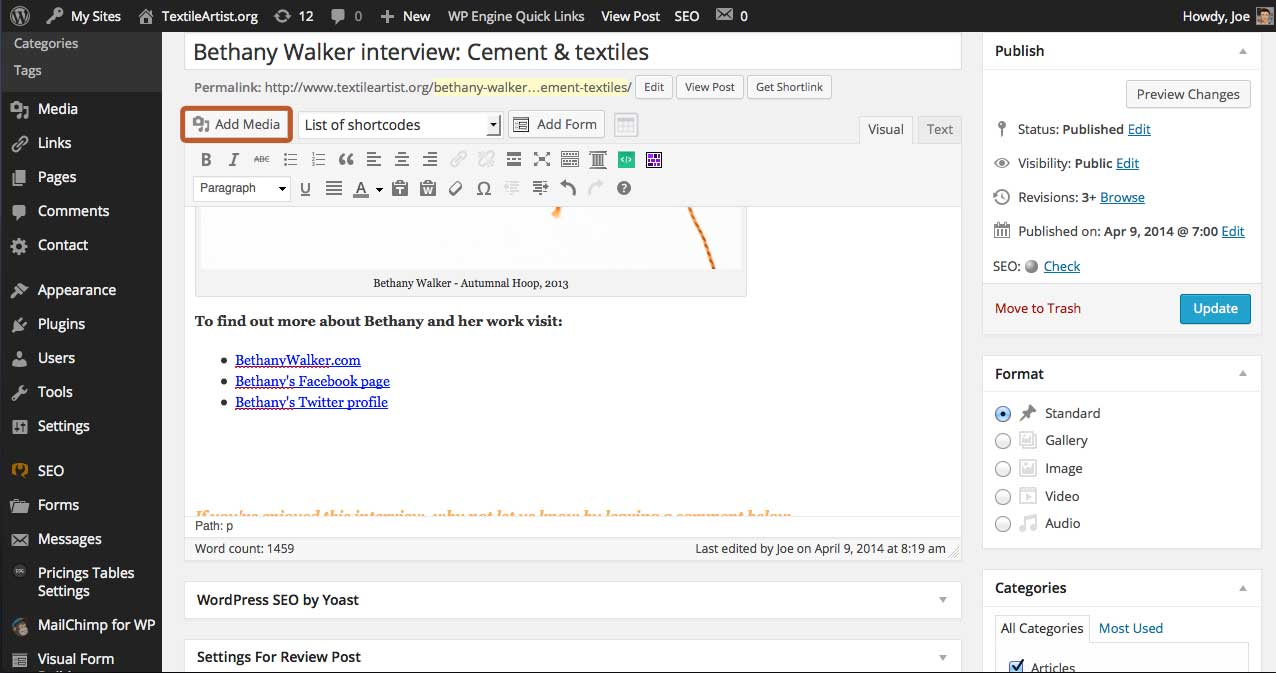Image resolution: width=1276 pixels, height=673 pixels.
Task: Align text left
Action: click(x=374, y=159)
